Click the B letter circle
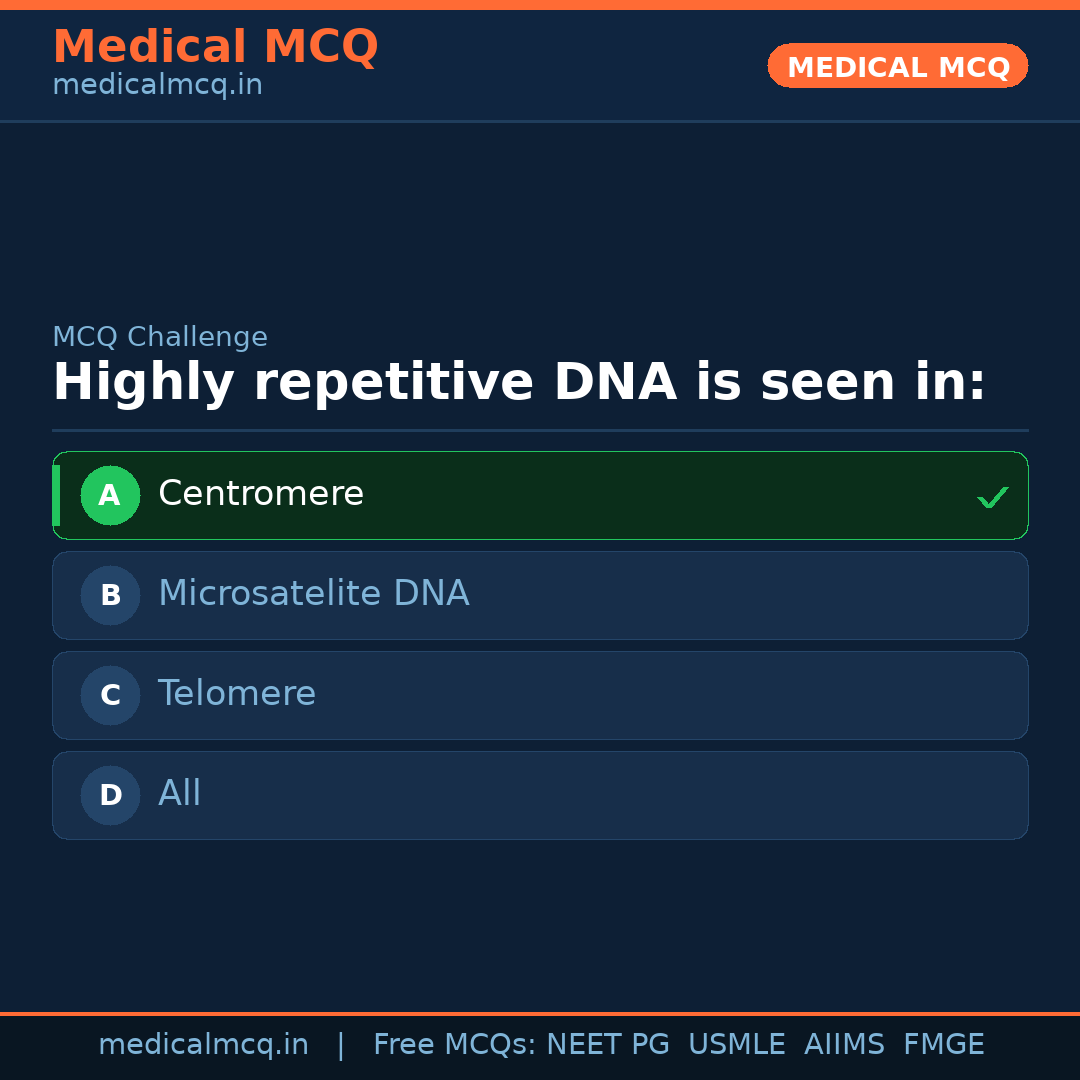 [x=110, y=595]
